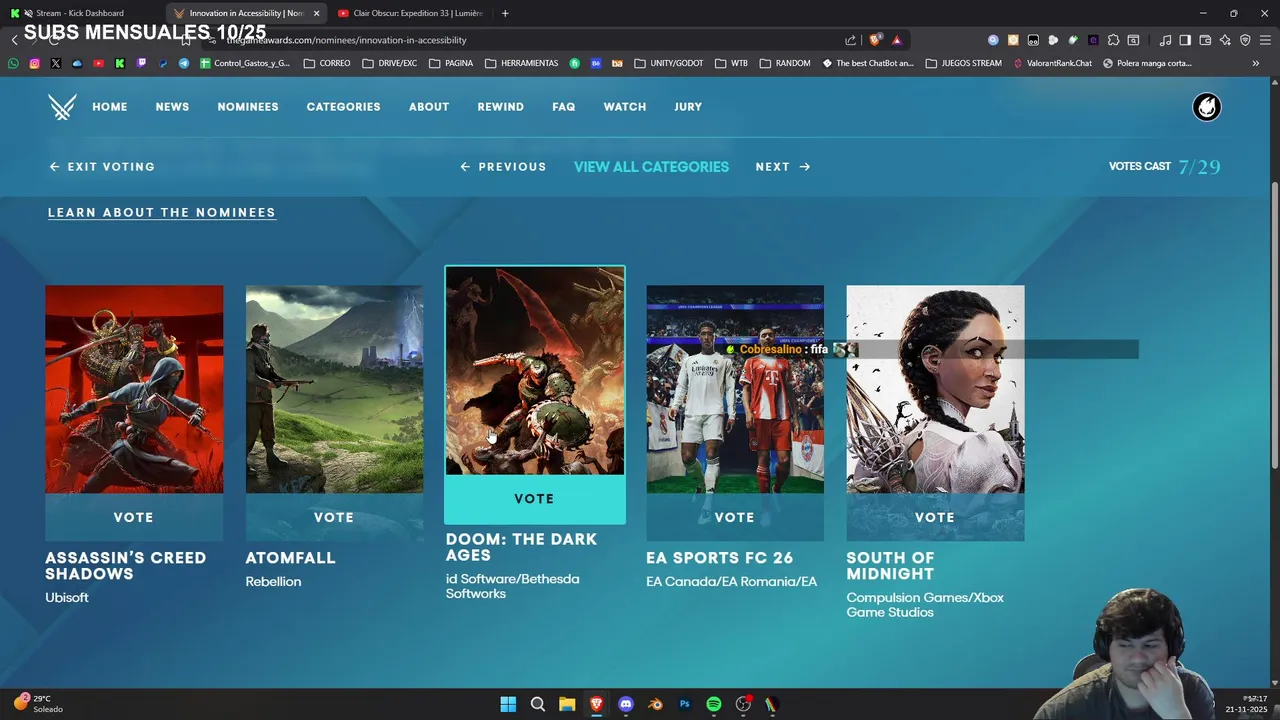Open the JURY menu item
Image resolution: width=1280 pixels, height=720 pixels.
click(688, 107)
